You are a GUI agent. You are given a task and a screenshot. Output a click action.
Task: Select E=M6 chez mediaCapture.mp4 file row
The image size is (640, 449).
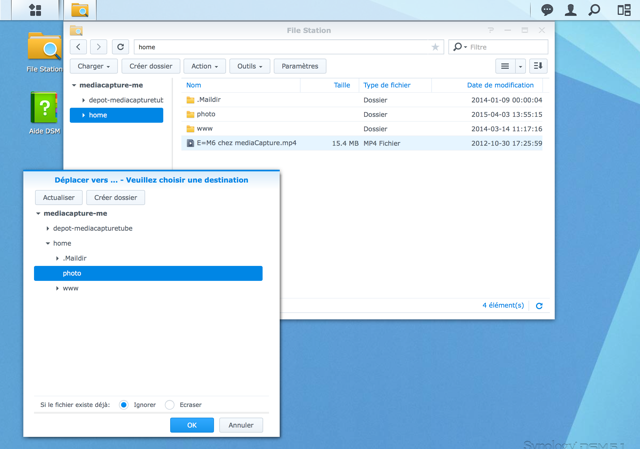362,143
